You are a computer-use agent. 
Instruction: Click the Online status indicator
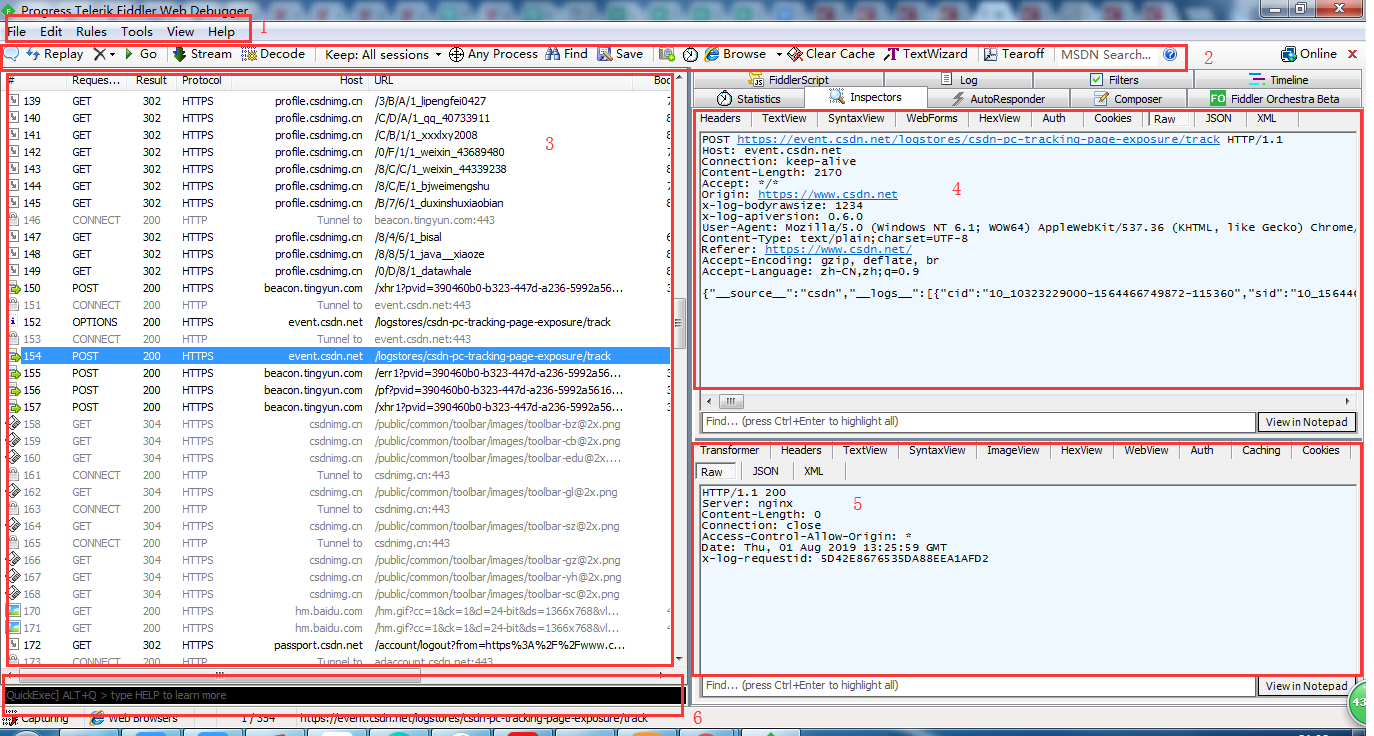click(x=1309, y=54)
